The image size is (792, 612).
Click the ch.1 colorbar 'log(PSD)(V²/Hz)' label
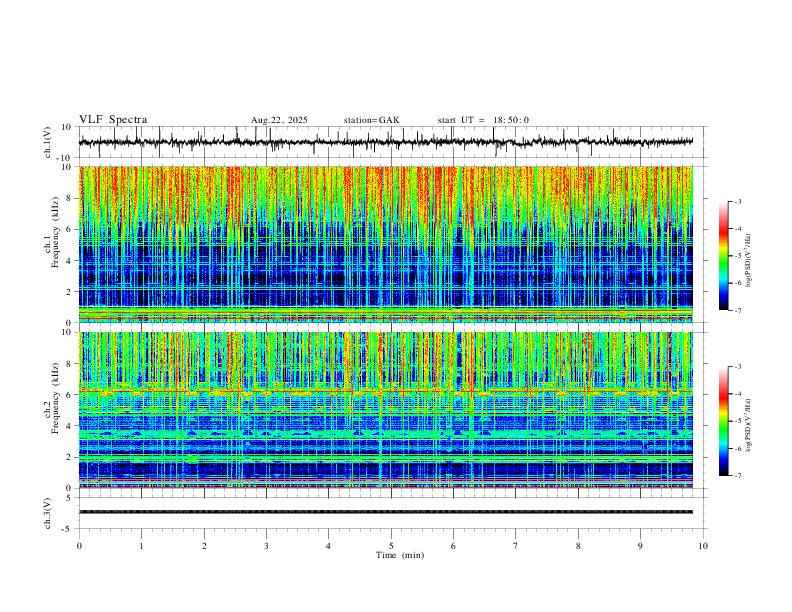point(749,260)
